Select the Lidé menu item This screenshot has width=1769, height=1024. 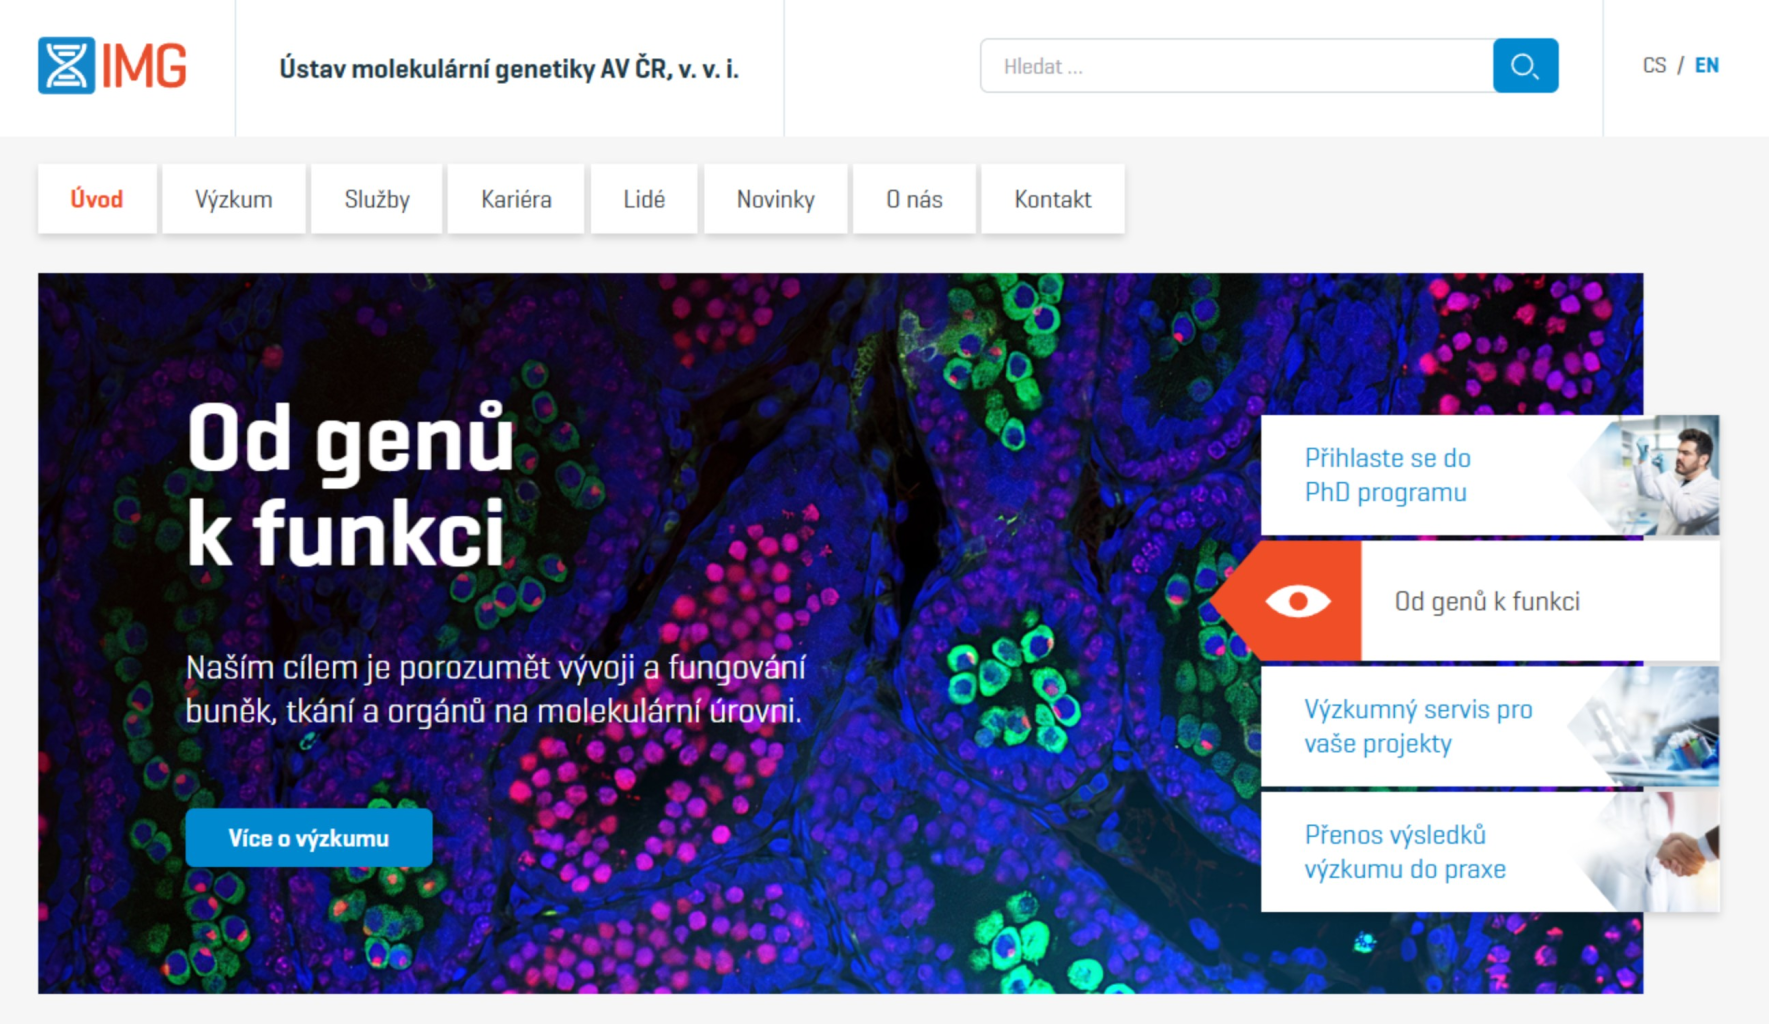[x=644, y=199]
